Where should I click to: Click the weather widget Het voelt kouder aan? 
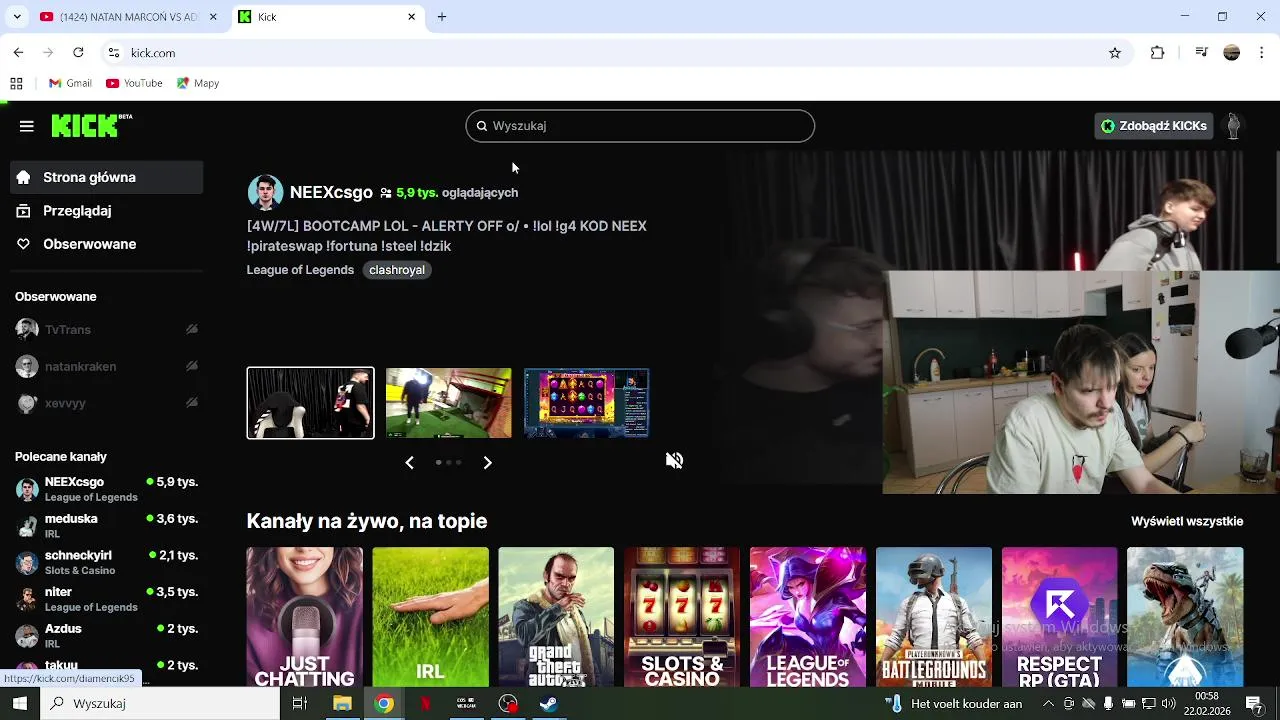tap(955, 704)
